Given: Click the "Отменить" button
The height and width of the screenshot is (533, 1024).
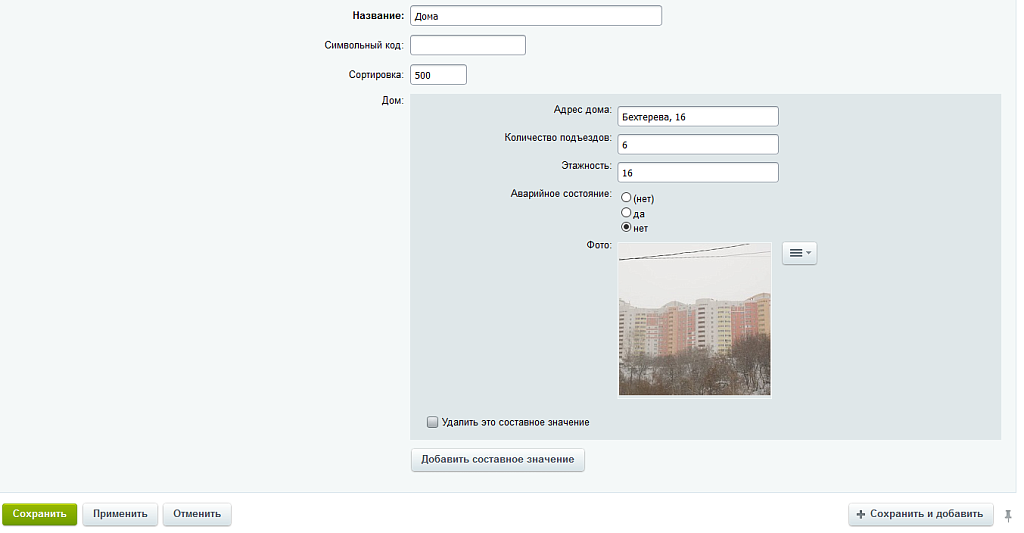Looking at the screenshot, I should [x=197, y=514].
